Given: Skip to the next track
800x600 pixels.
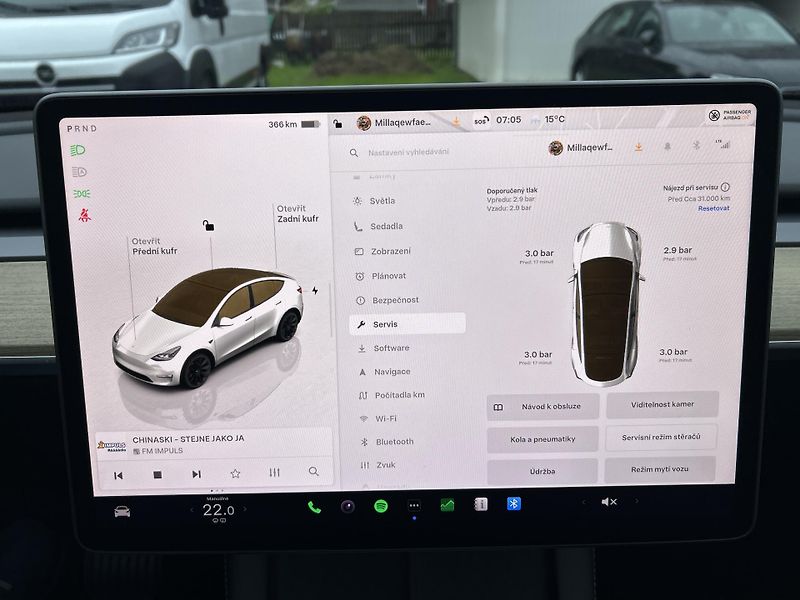Looking at the screenshot, I should 196,474.
